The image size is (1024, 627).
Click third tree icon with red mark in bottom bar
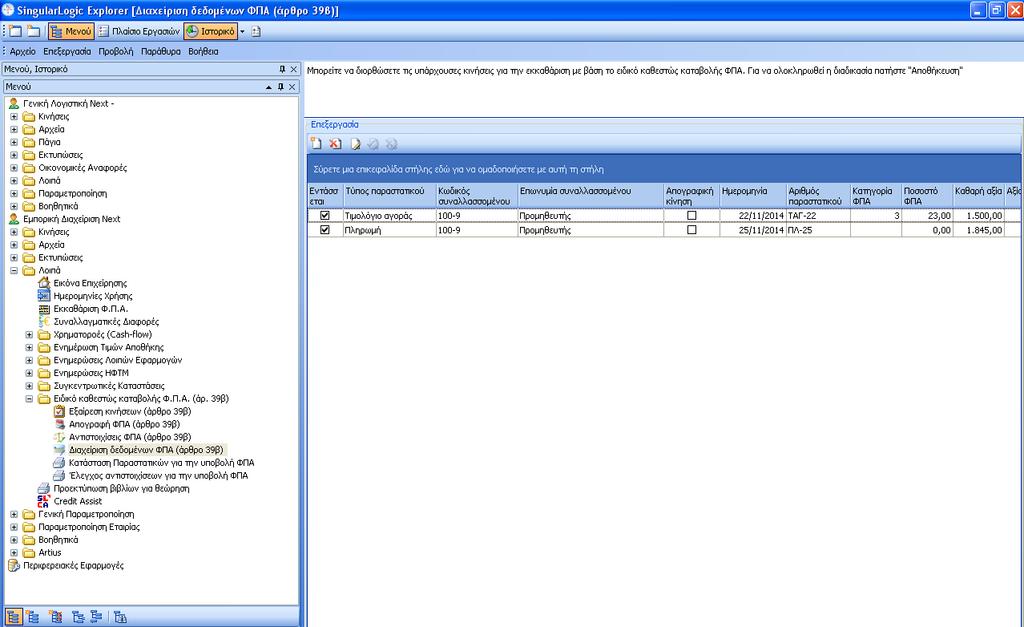tap(56, 617)
